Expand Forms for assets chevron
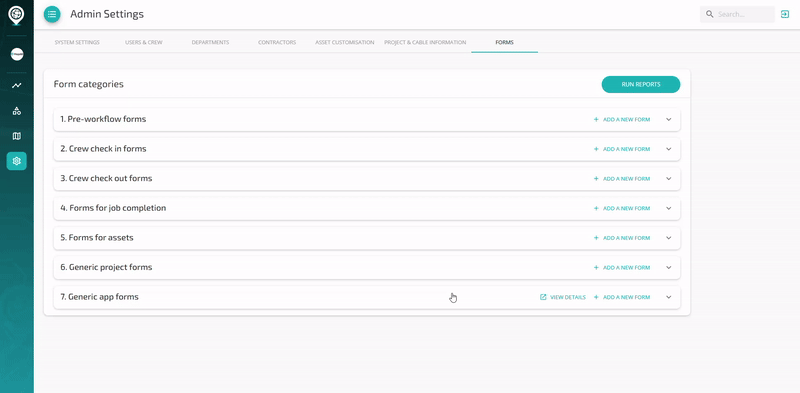 (669, 238)
